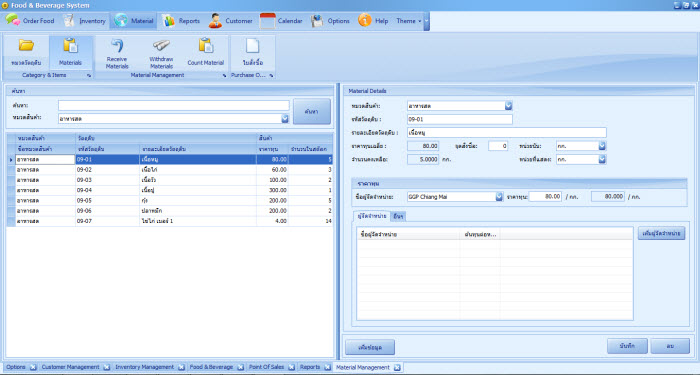Image resolution: width=700 pixels, height=375 pixels.
Task: Open the Options toolbar icon
Action: pos(317,21)
